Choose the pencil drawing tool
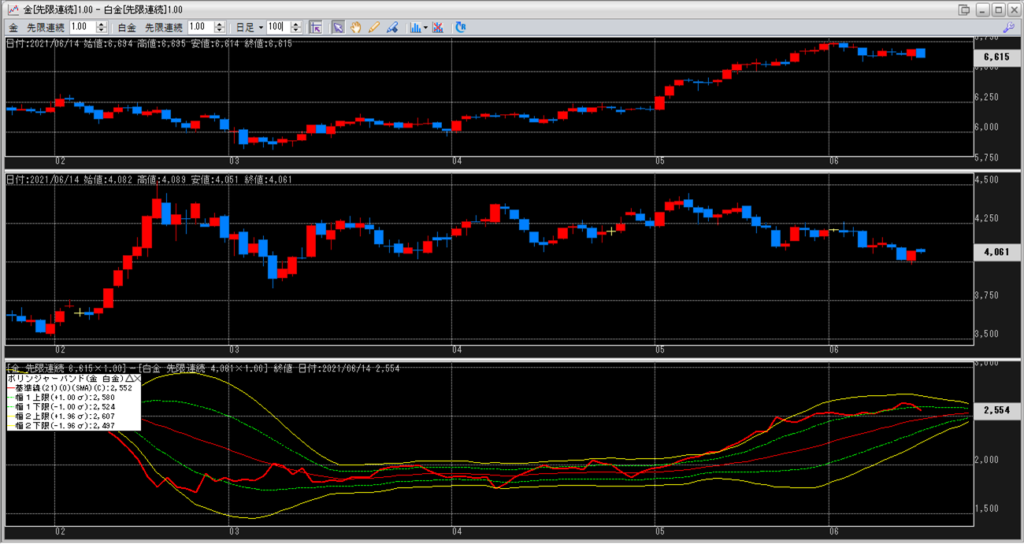Screen dimensions: 1024x544 coord(372,27)
